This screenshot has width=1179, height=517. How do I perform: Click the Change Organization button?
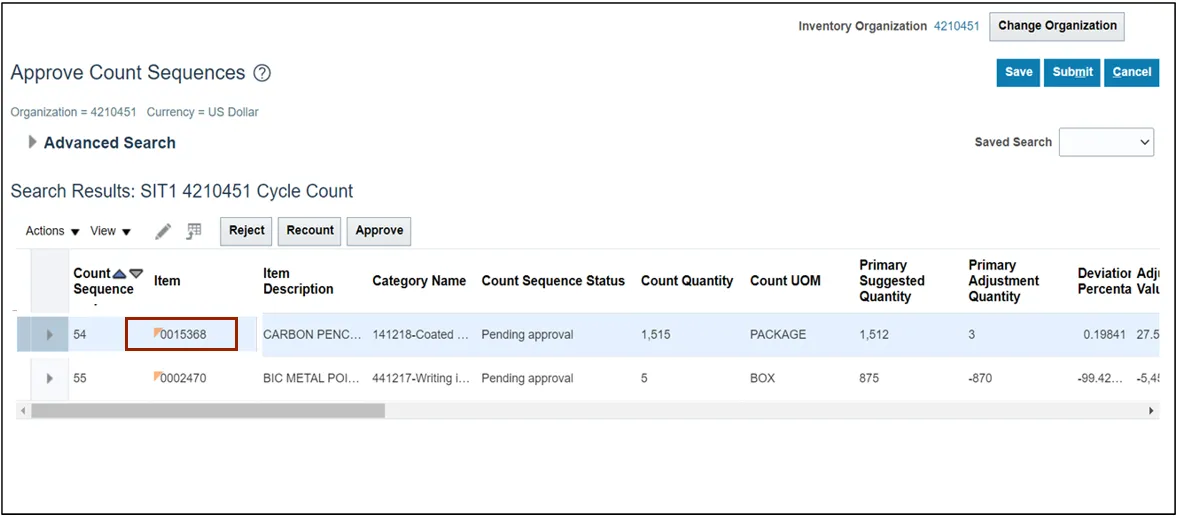tap(1057, 26)
